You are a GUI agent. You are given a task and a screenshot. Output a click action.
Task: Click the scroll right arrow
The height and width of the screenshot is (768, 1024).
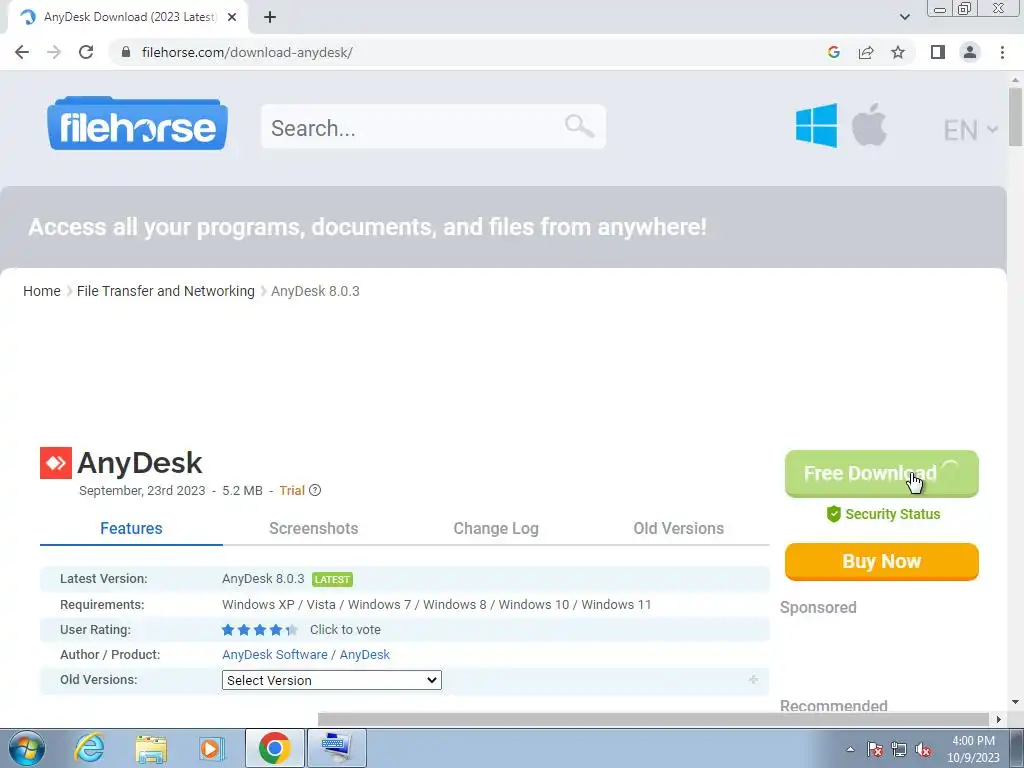click(999, 719)
